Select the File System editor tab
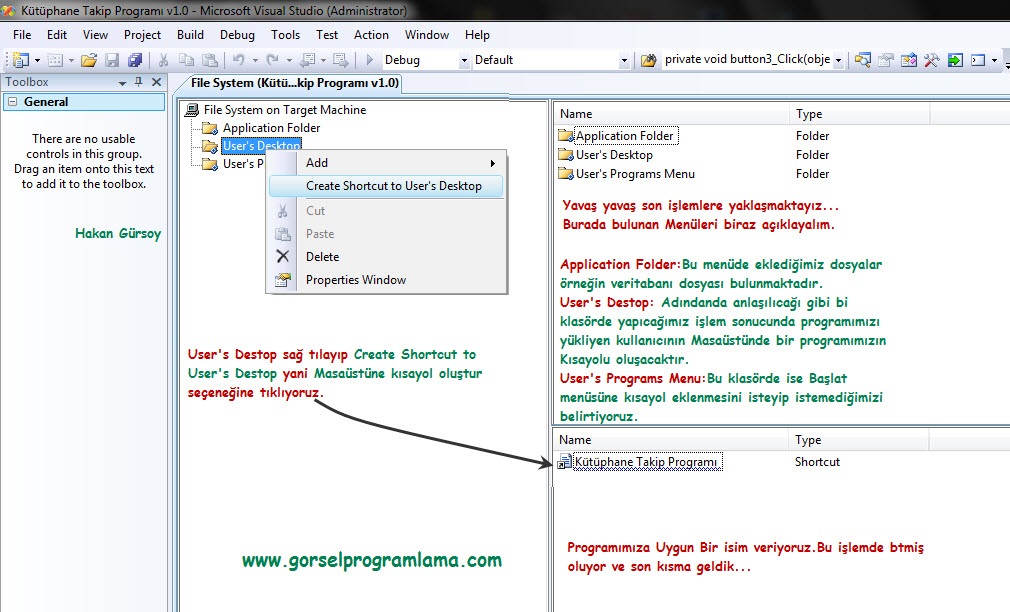Viewport: 1010px width, 612px height. click(294, 83)
